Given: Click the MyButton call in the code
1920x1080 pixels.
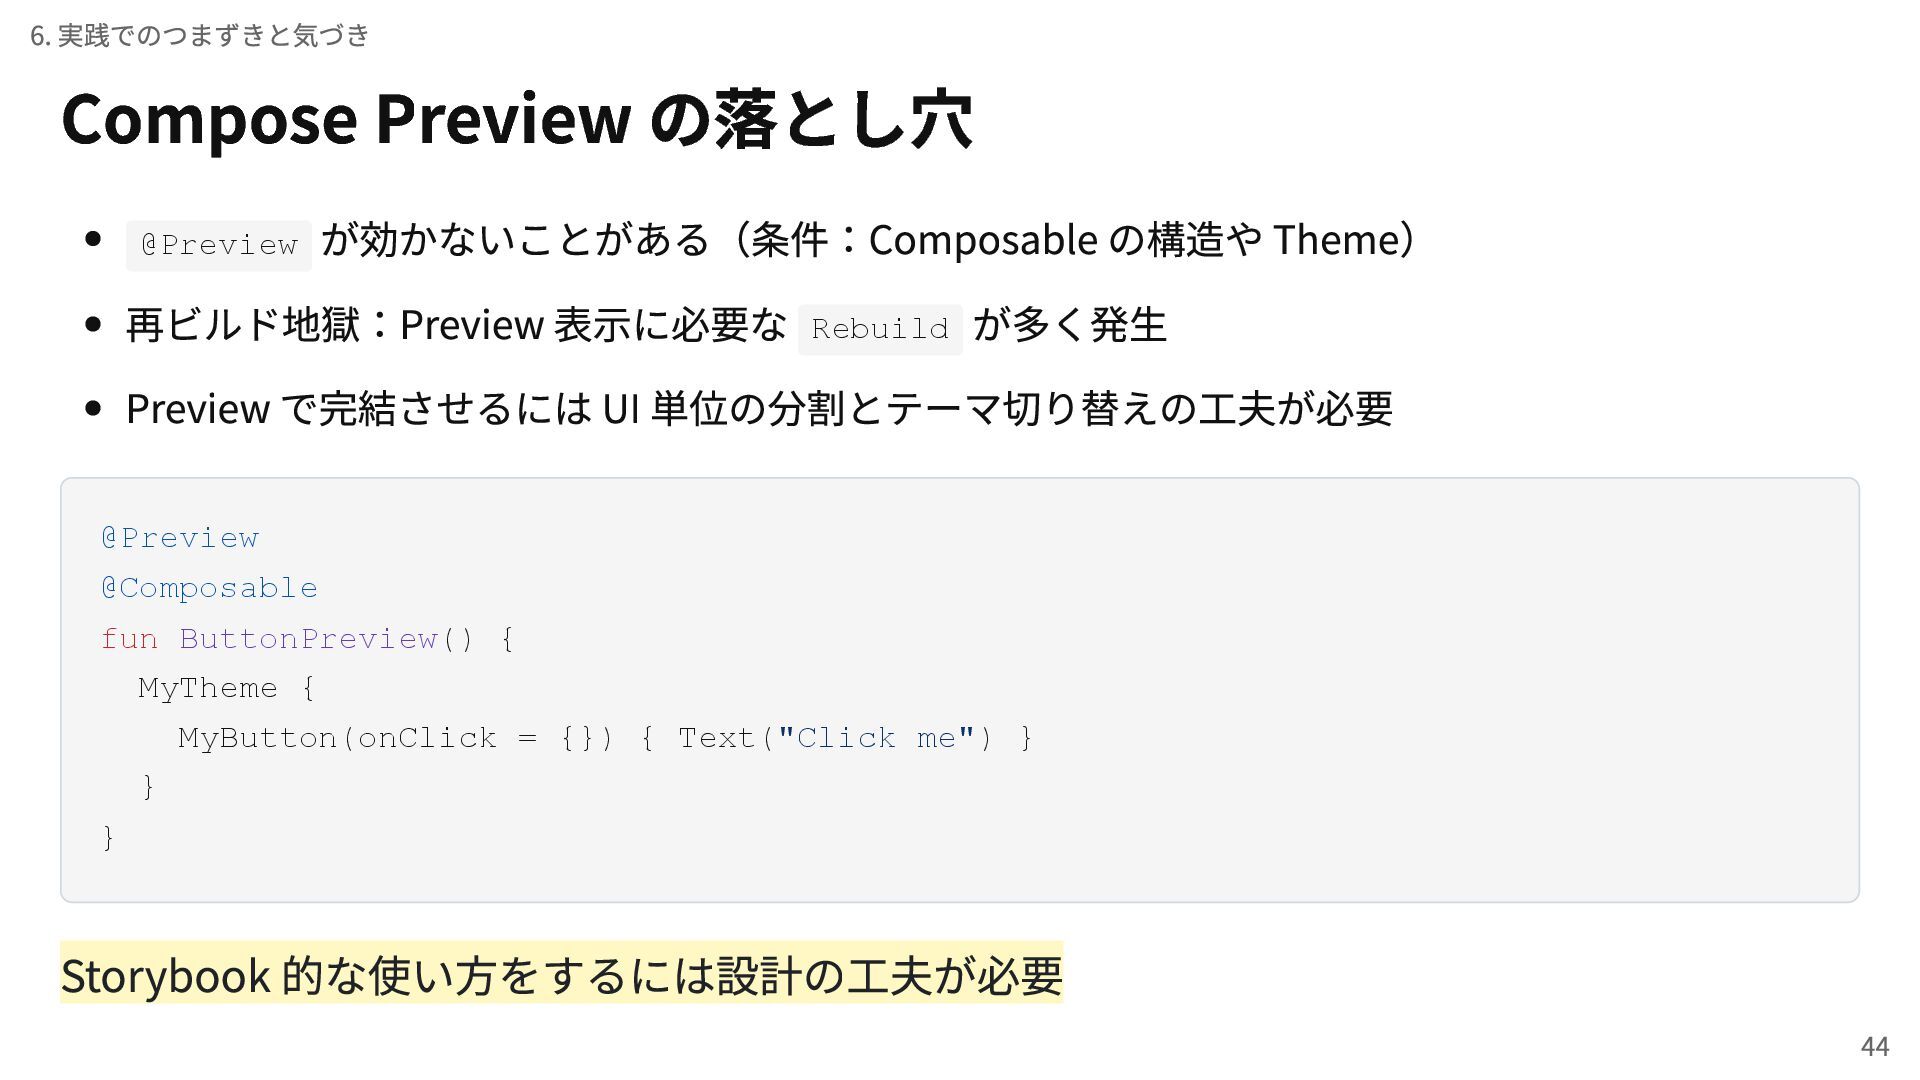Looking at the screenshot, I should point(258,738).
